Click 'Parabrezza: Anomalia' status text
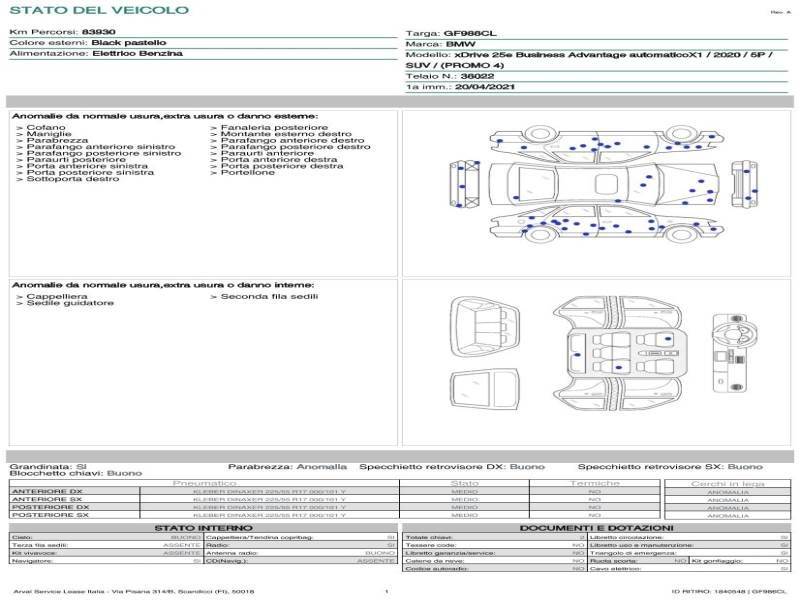The height and width of the screenshot is (600, 800). [x=287, y=466]
